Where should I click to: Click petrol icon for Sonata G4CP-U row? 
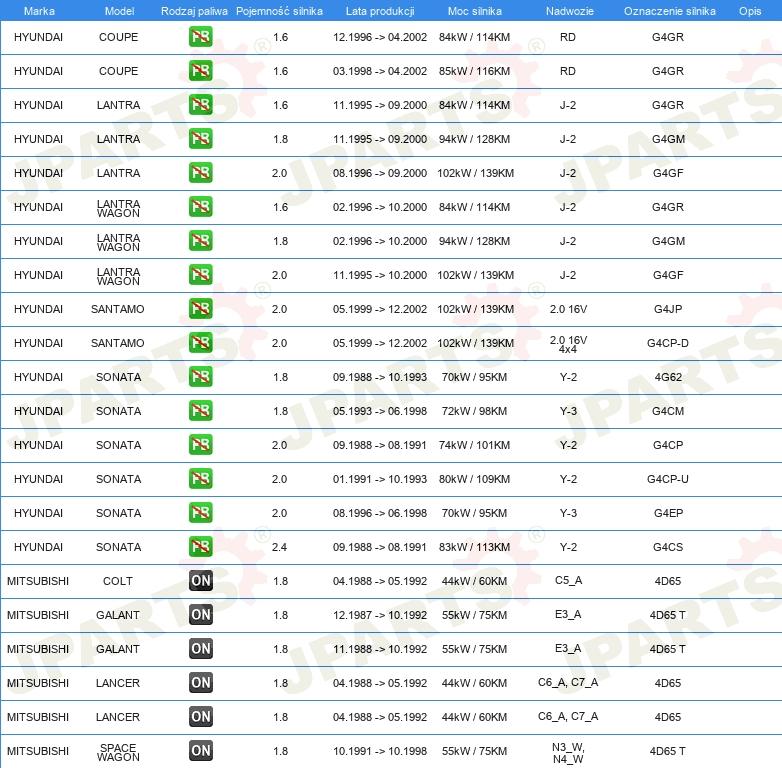[x=200, y=478]
